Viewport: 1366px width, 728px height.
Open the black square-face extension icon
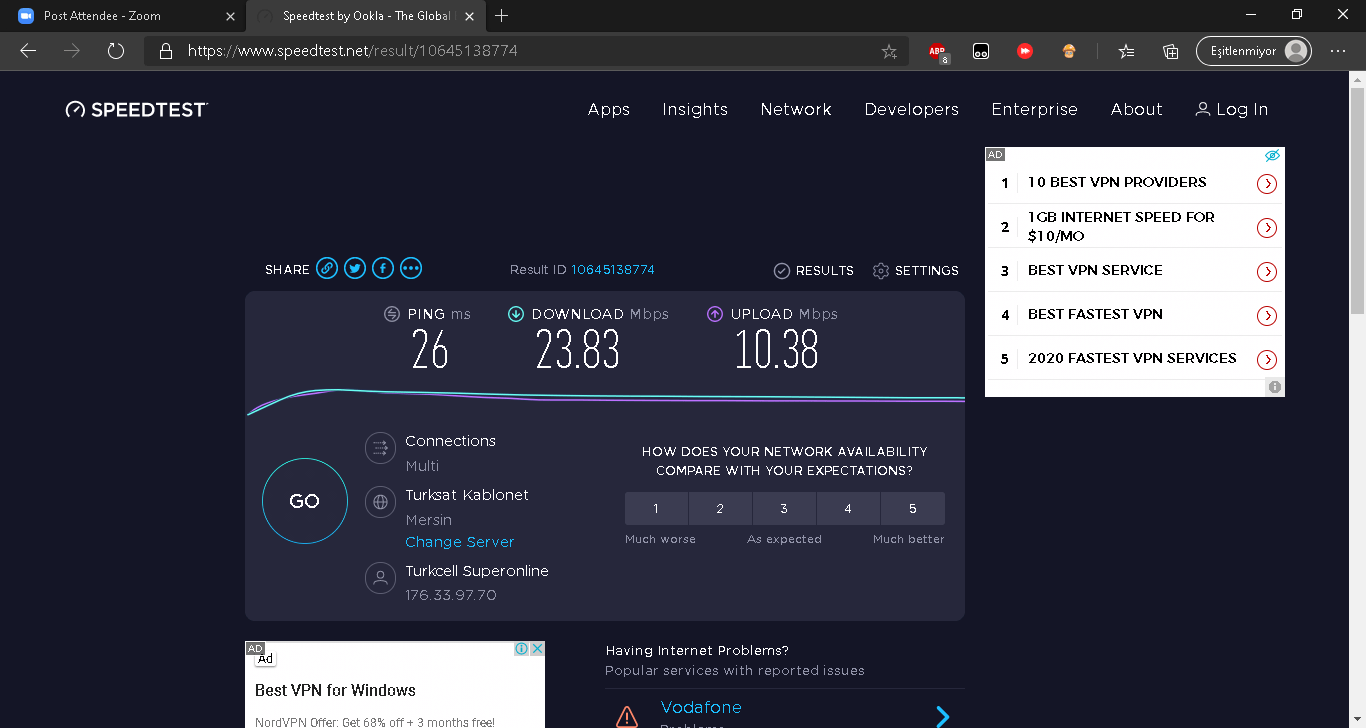click(x=981, y=51)
